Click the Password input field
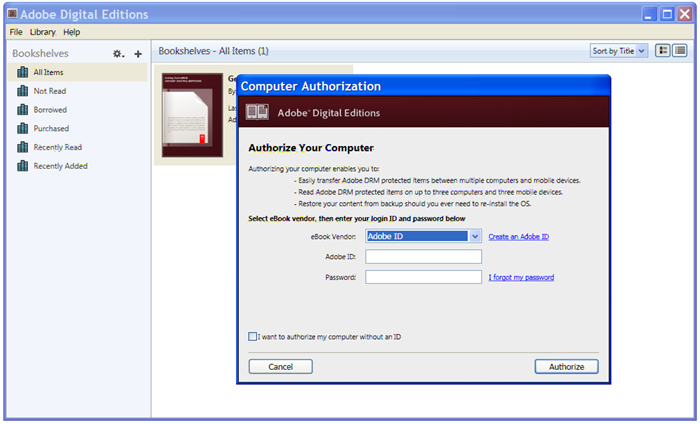This screenshot has height=424, width=700. pyautogui.click(x=423, y=277)
